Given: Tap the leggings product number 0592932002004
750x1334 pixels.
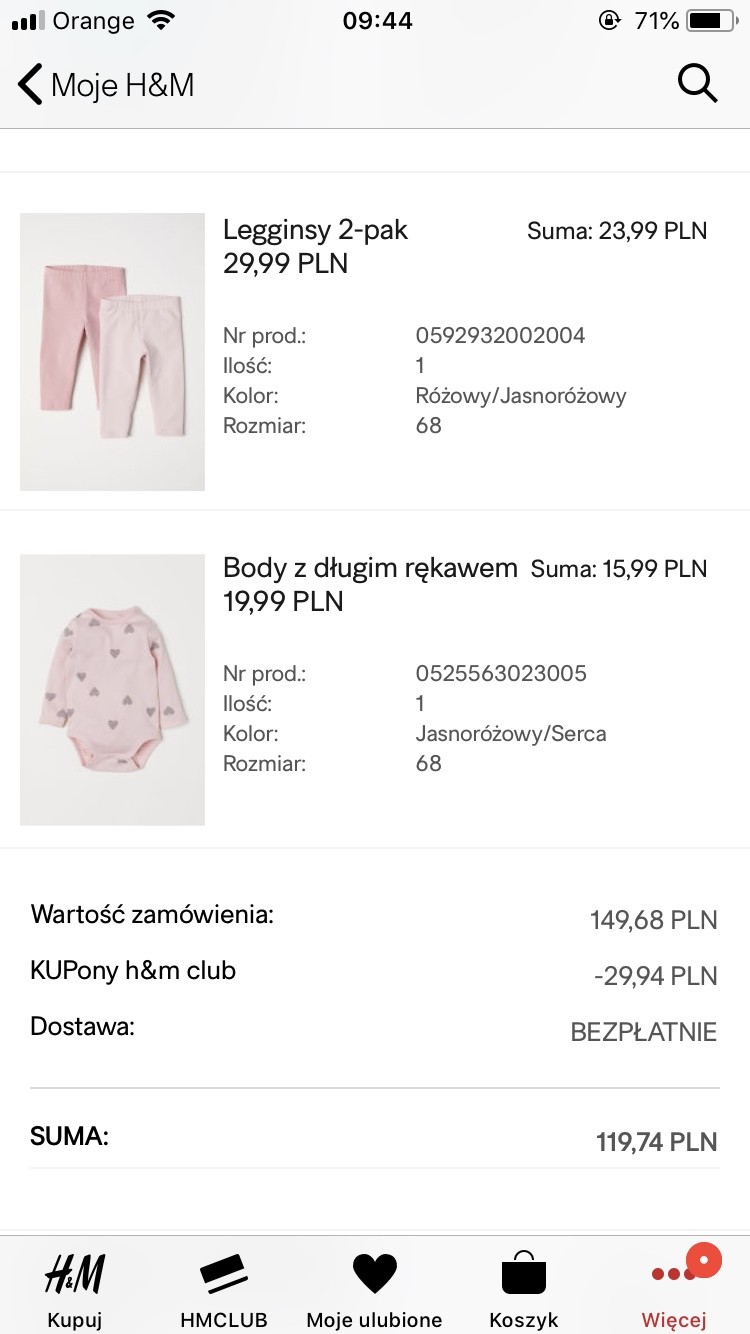Looking at the screenshot, I should 500,335.
